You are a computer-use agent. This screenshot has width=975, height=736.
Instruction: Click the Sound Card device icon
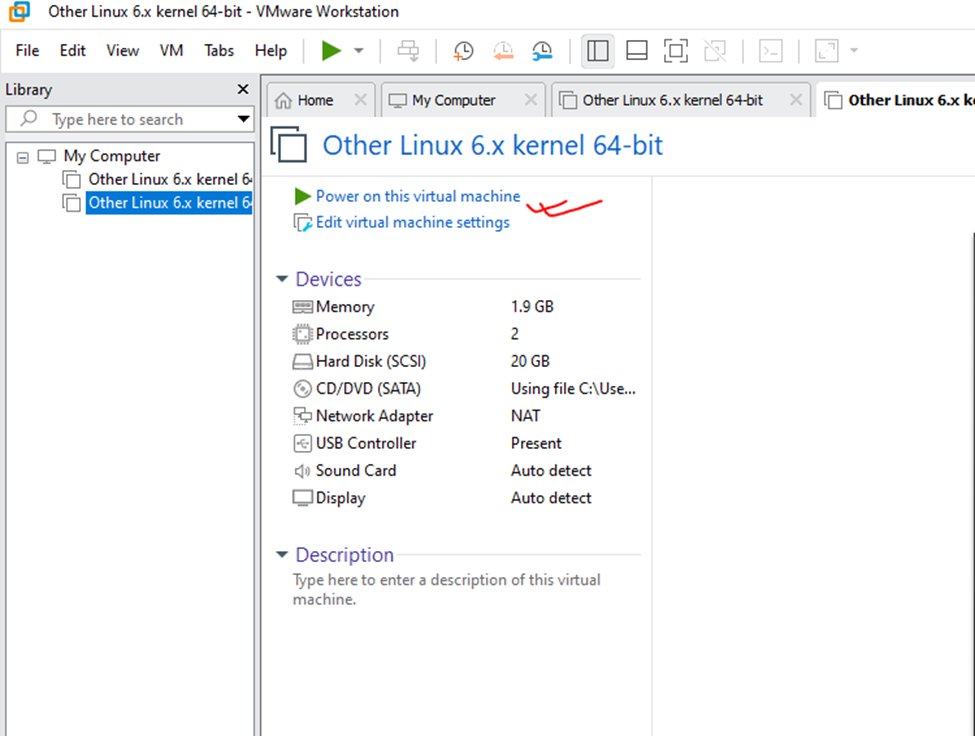coord(302,471)
